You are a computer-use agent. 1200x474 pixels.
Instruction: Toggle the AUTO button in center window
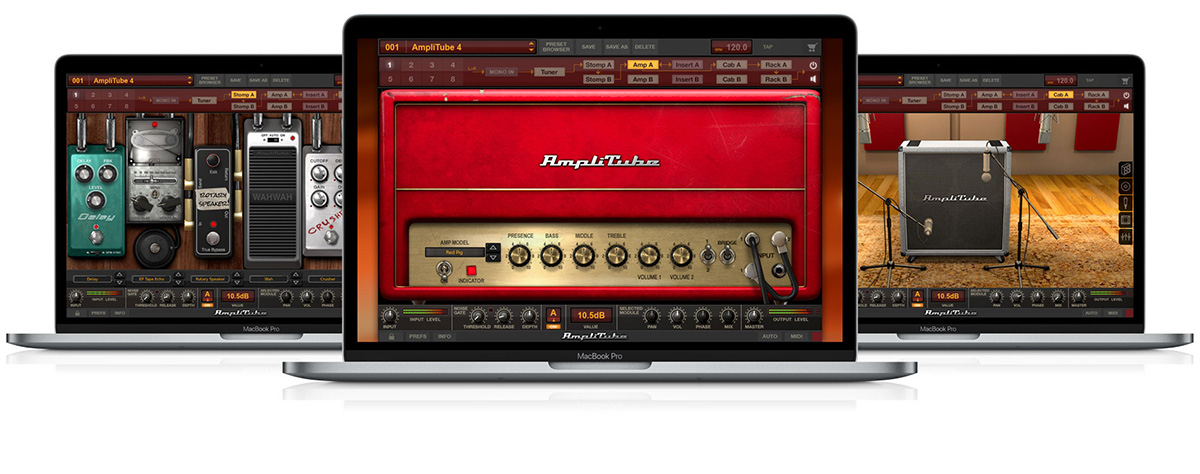click(769, 337)
